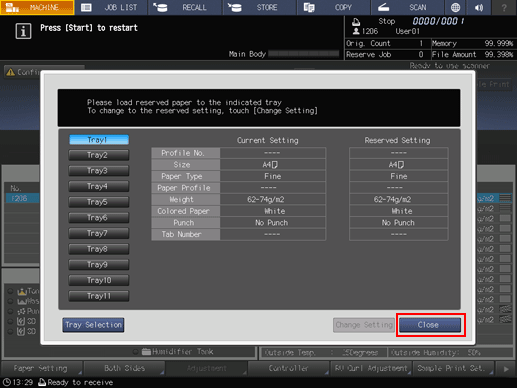517x388 pixels.
Task: Click the Tray Selection button
Action: click(x=93, y=325)
